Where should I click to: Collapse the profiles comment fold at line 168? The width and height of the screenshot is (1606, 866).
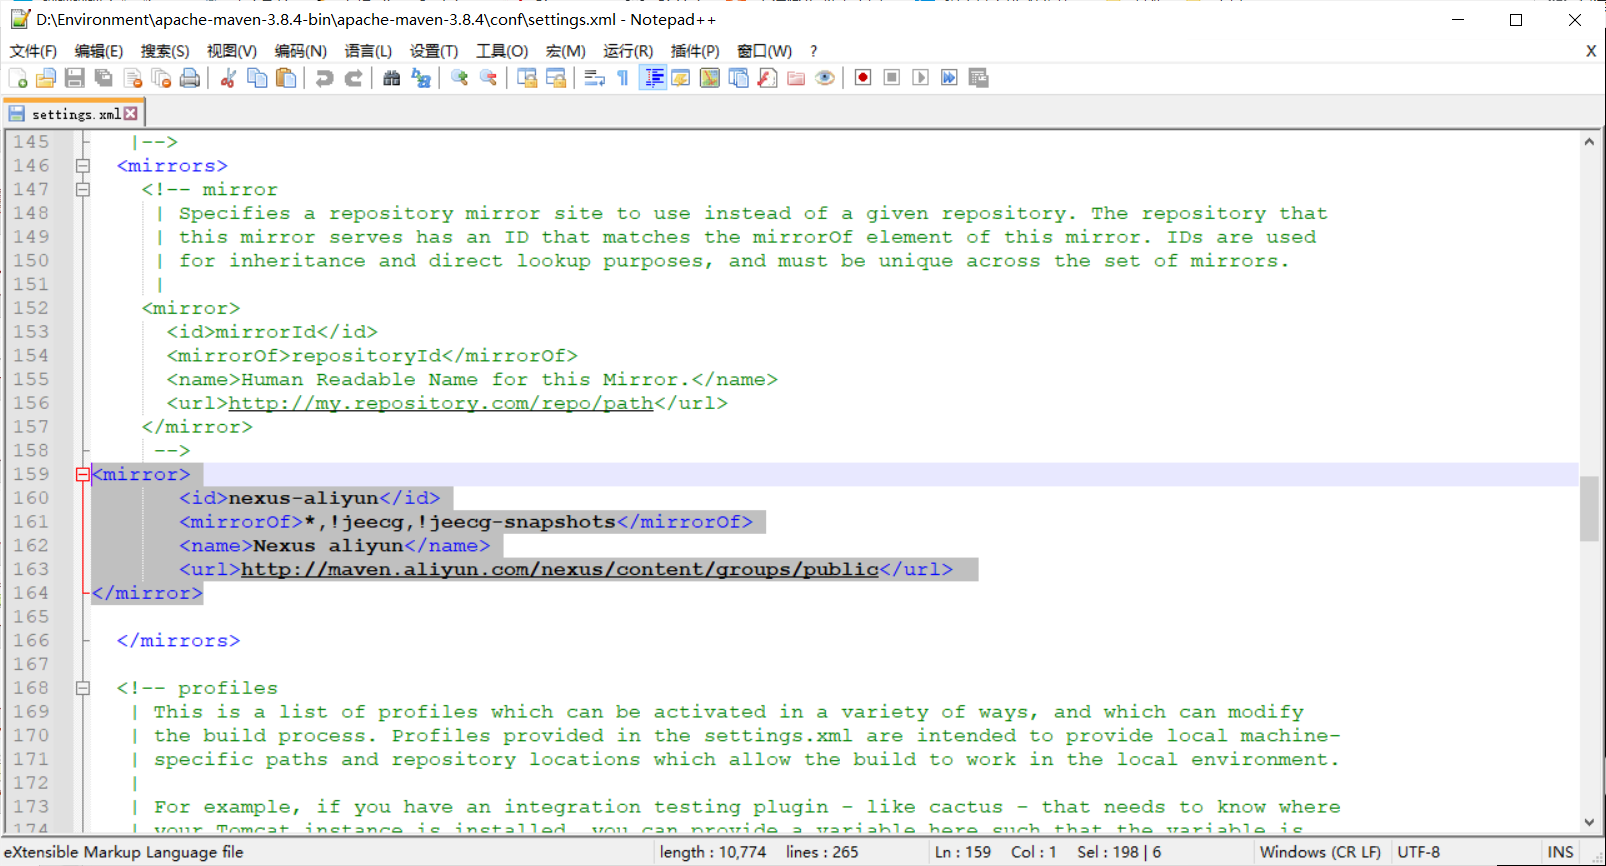[x=83, y=688]
